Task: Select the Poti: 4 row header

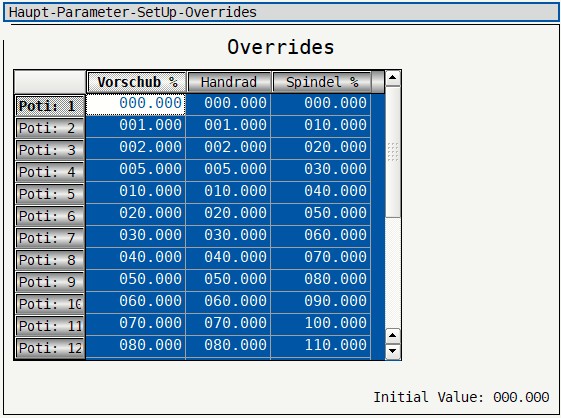Action: click(50, 172)
